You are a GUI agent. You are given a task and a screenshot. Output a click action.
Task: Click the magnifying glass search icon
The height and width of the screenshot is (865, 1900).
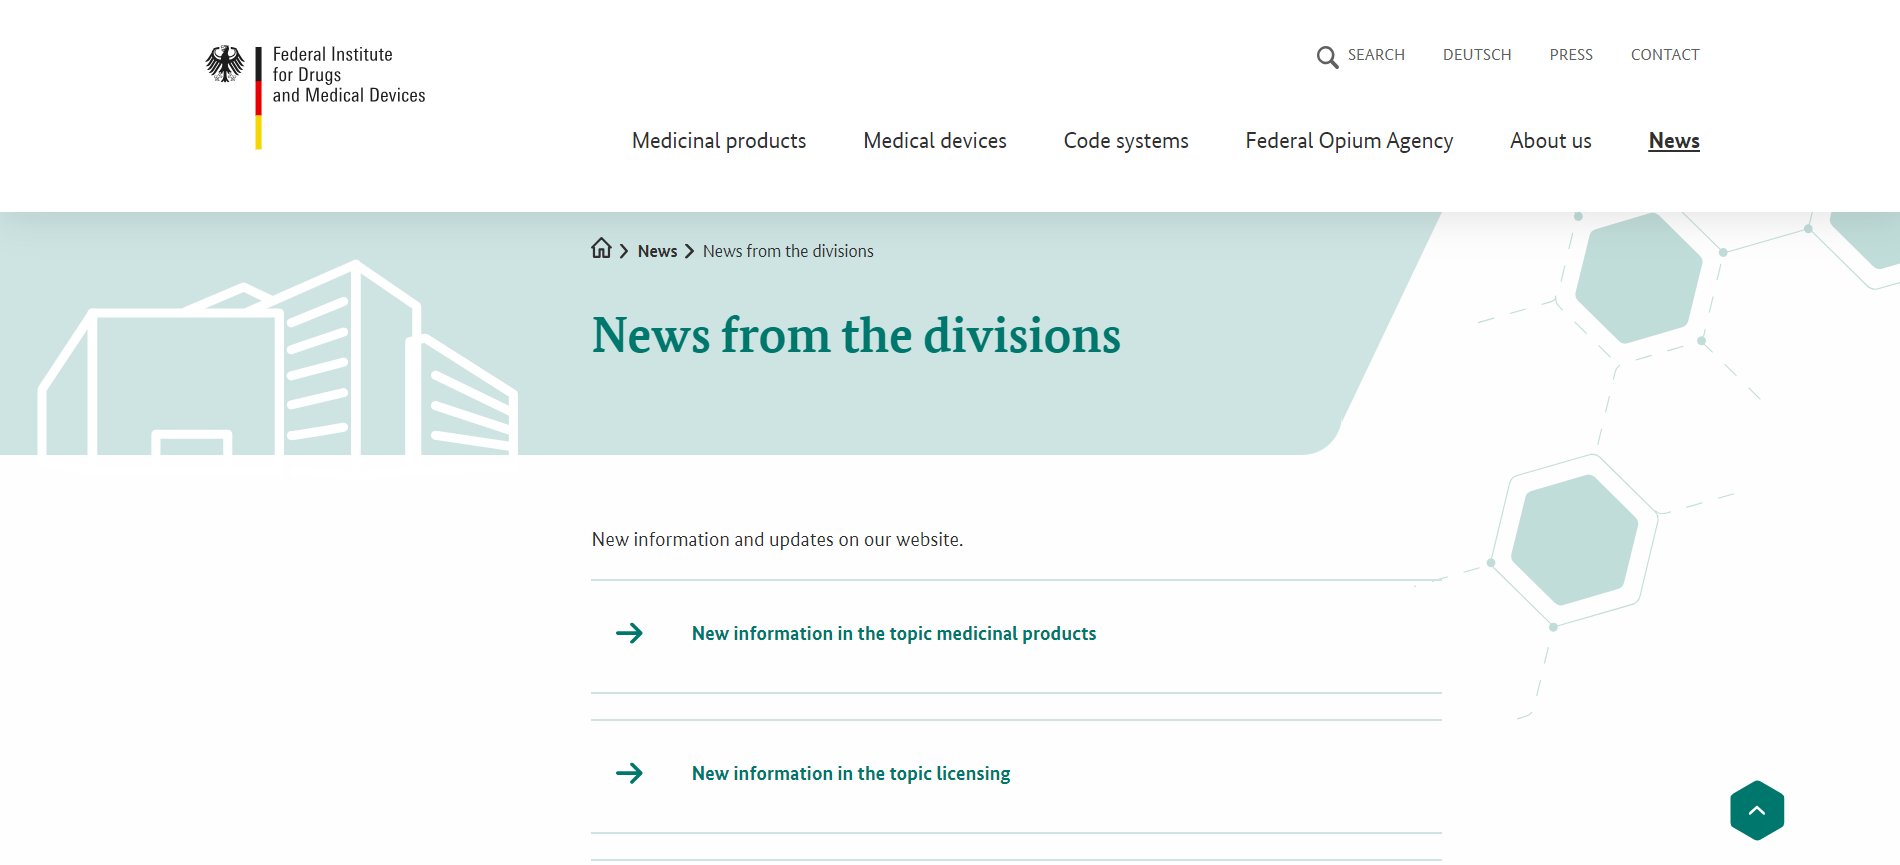click(x=1327, y=57)
